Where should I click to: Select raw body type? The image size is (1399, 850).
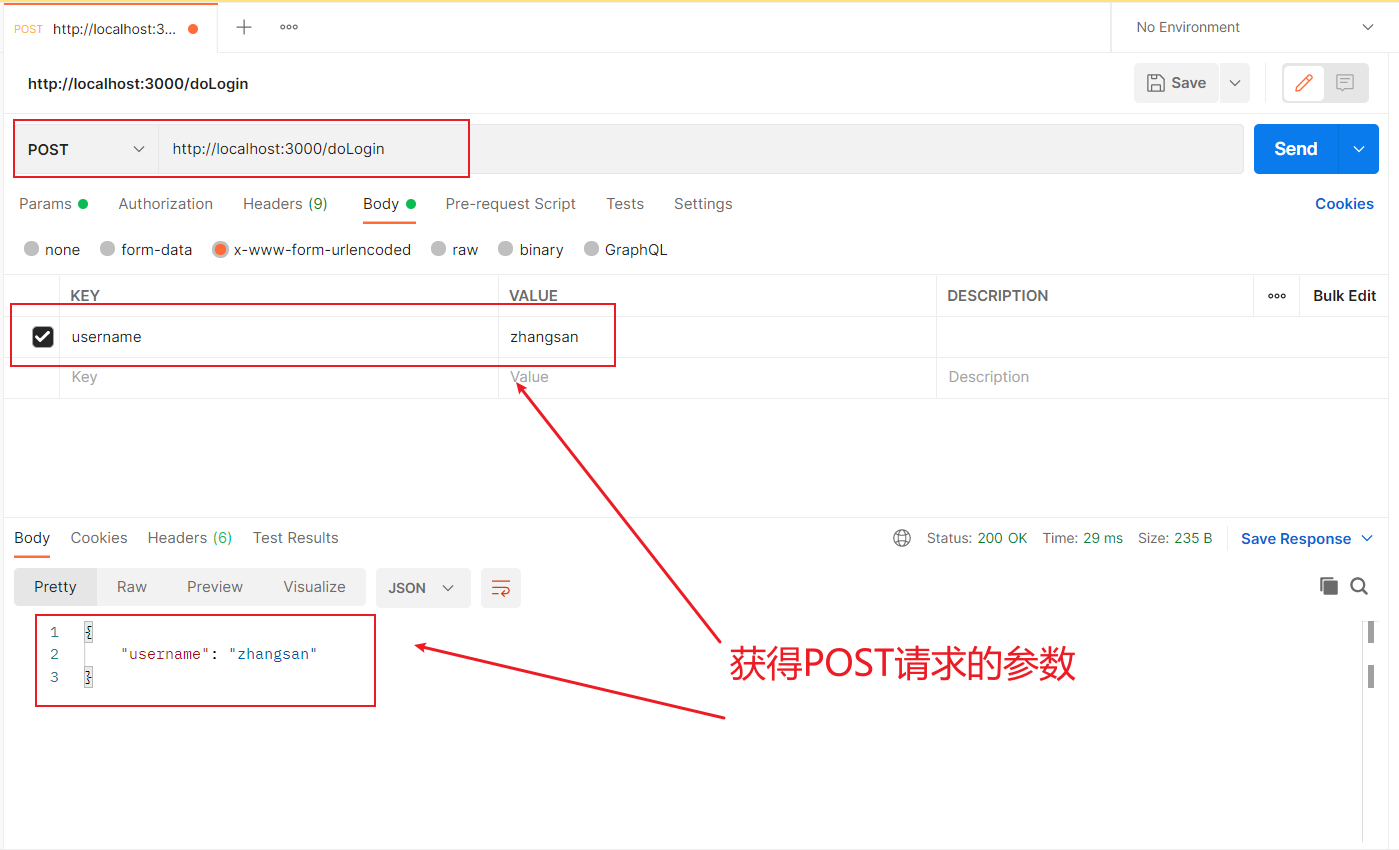click(455, 250)
